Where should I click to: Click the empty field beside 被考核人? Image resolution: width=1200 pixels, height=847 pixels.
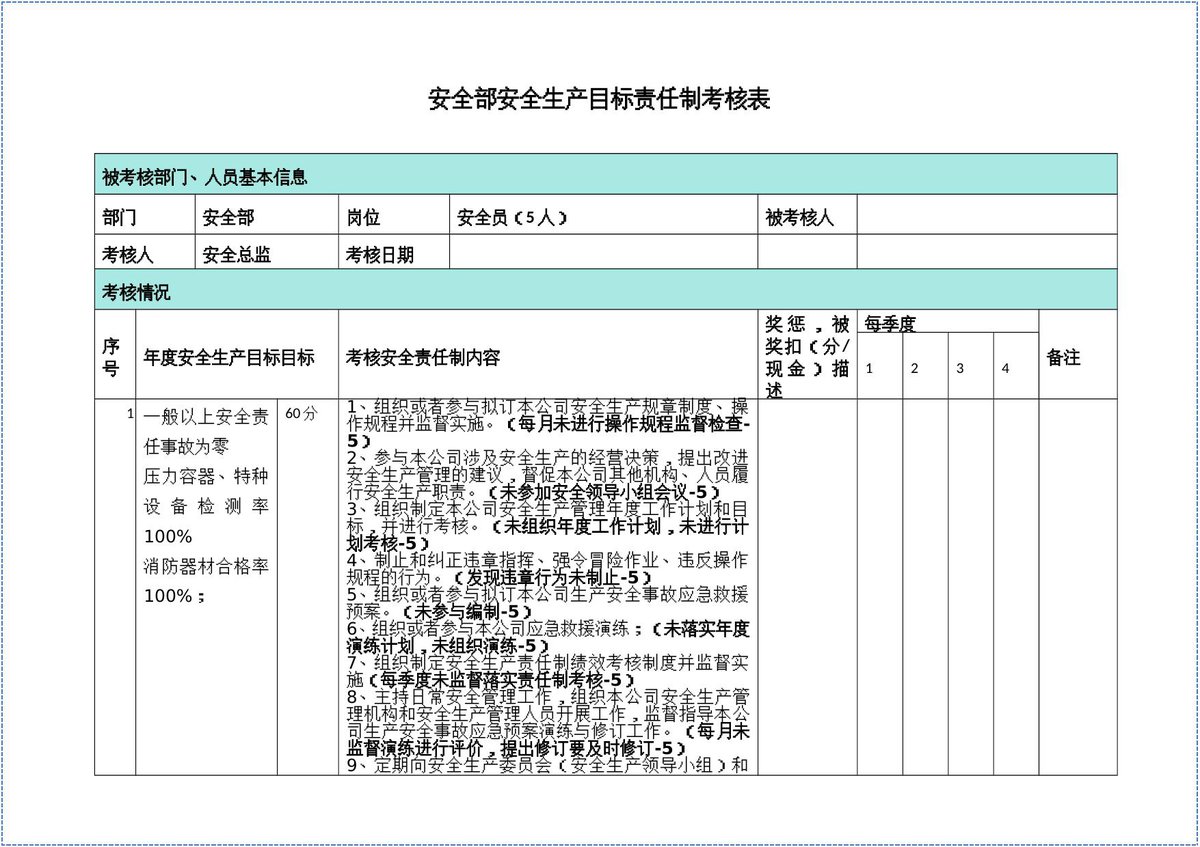click(987, 215)
